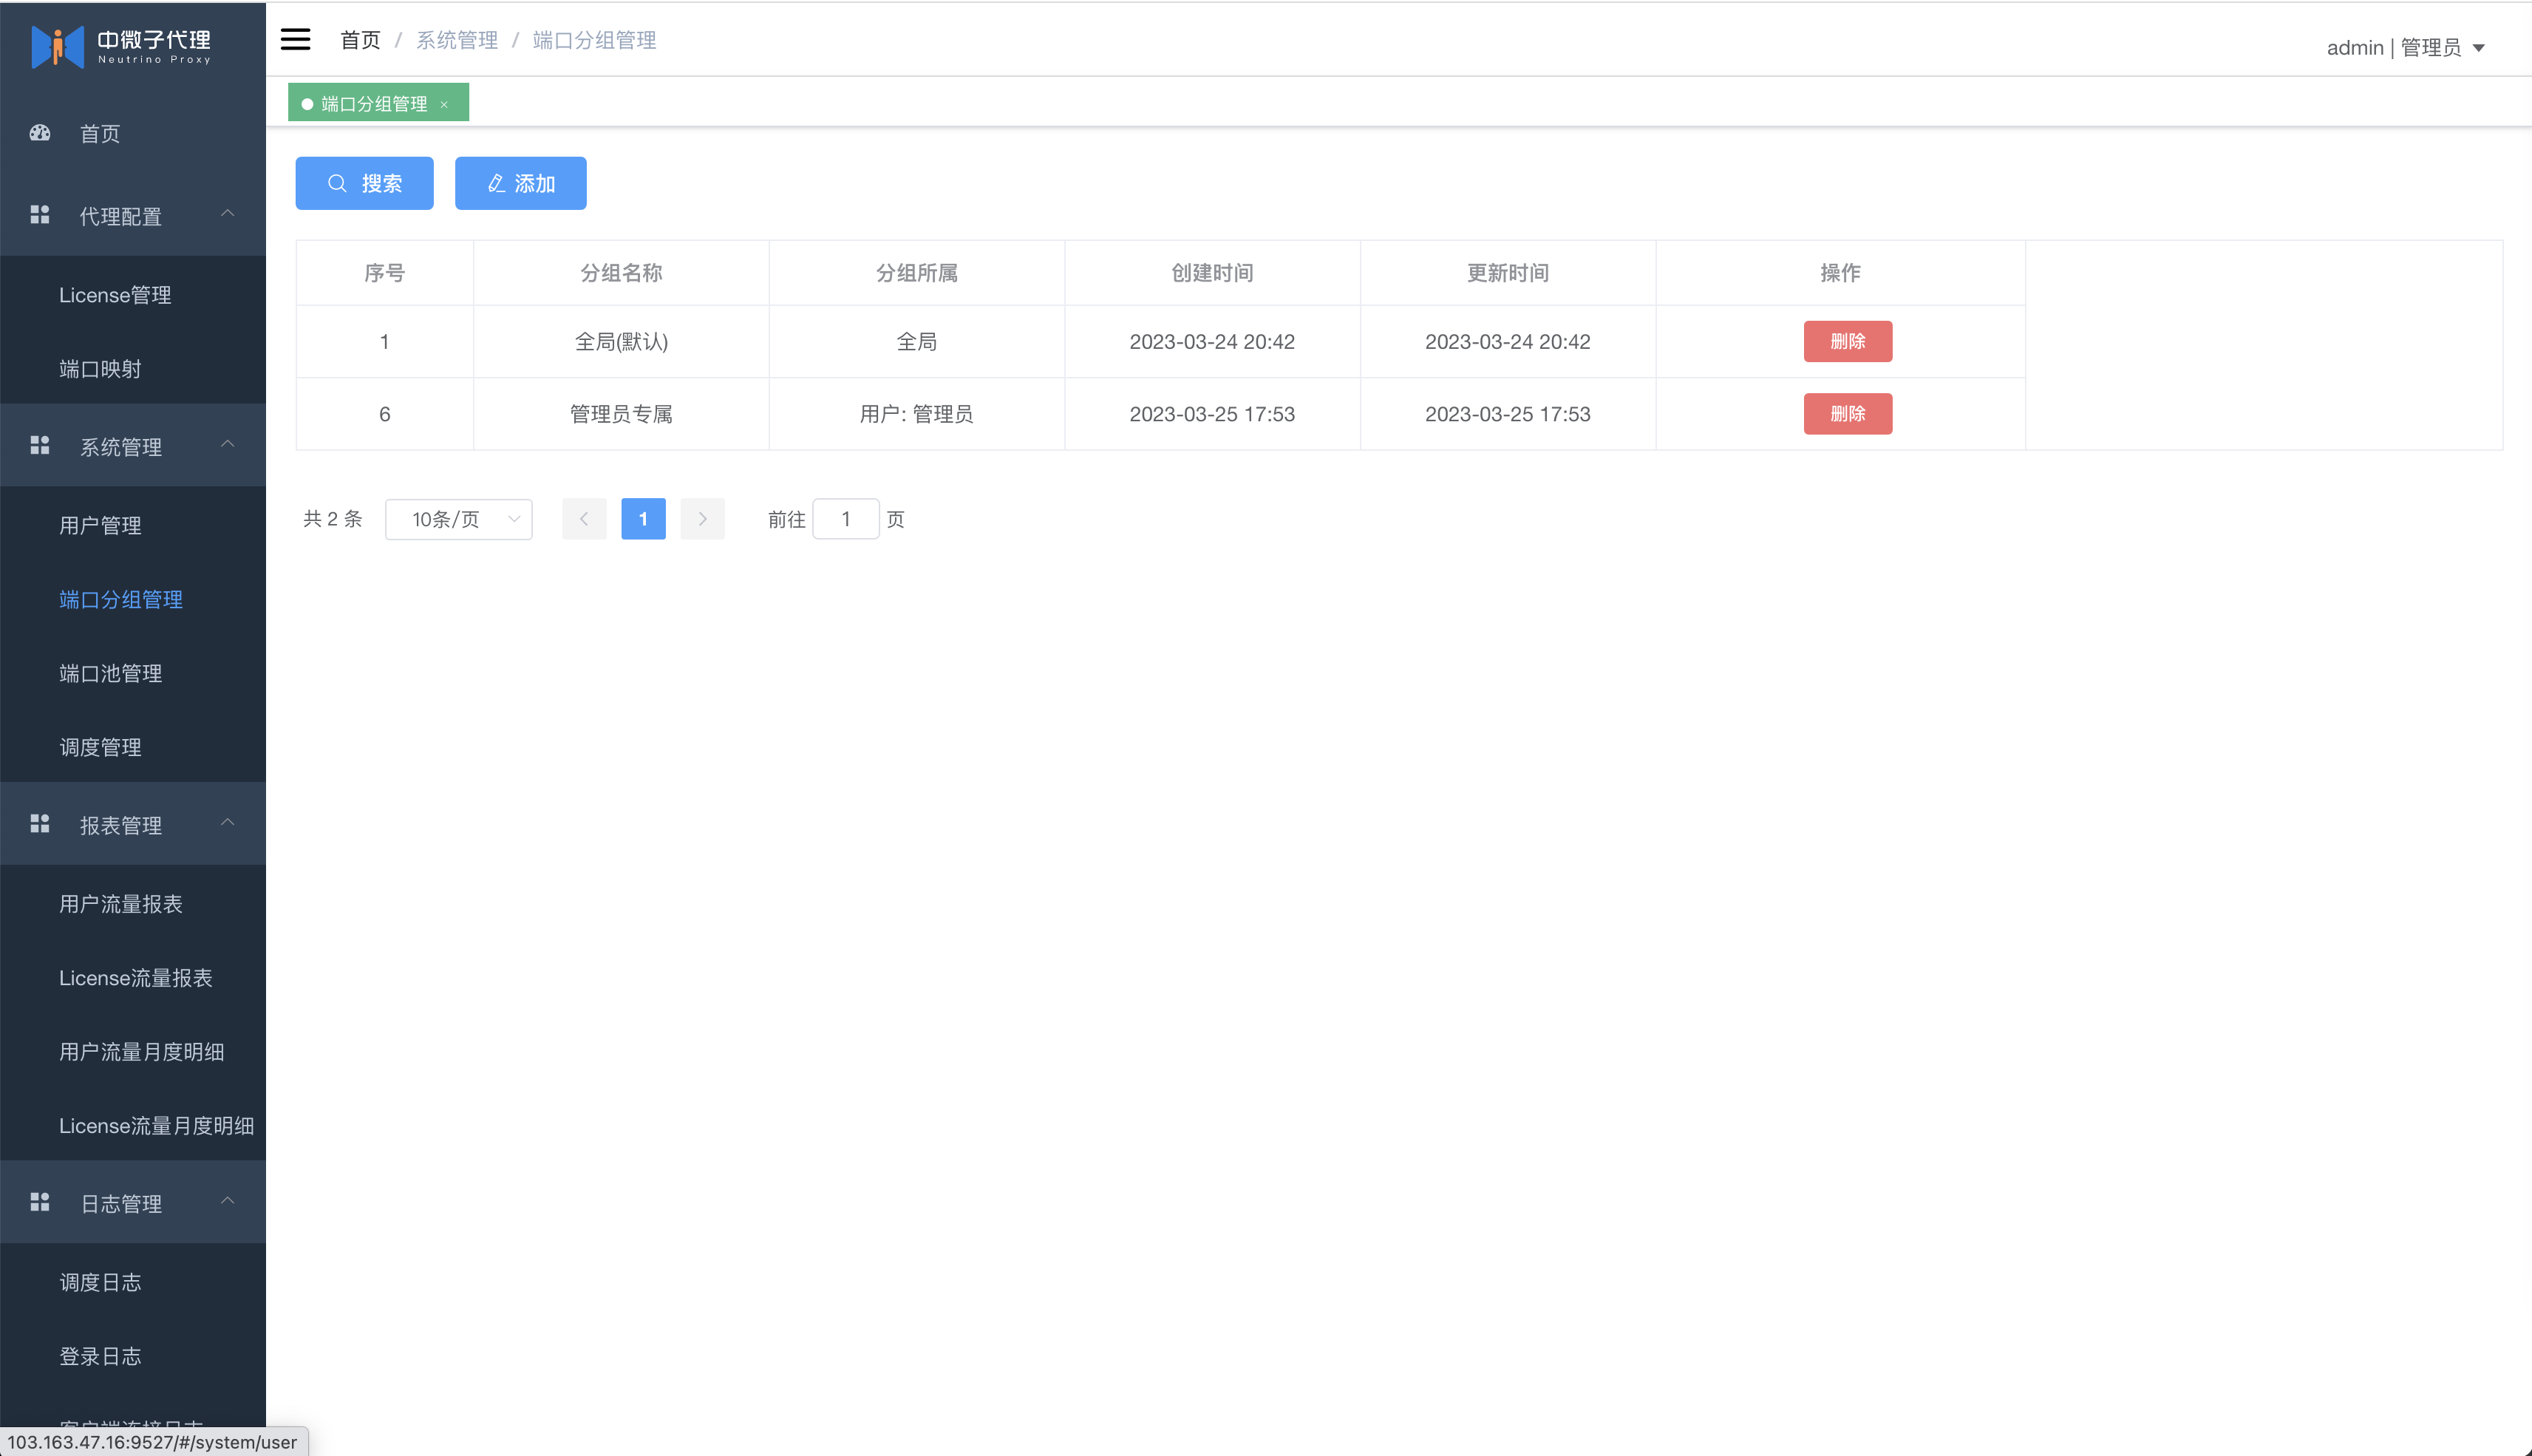Open 端口分组管理 in the sidebar
This screenshot has width=2532, height=1456.
click(x=133, y=599)
